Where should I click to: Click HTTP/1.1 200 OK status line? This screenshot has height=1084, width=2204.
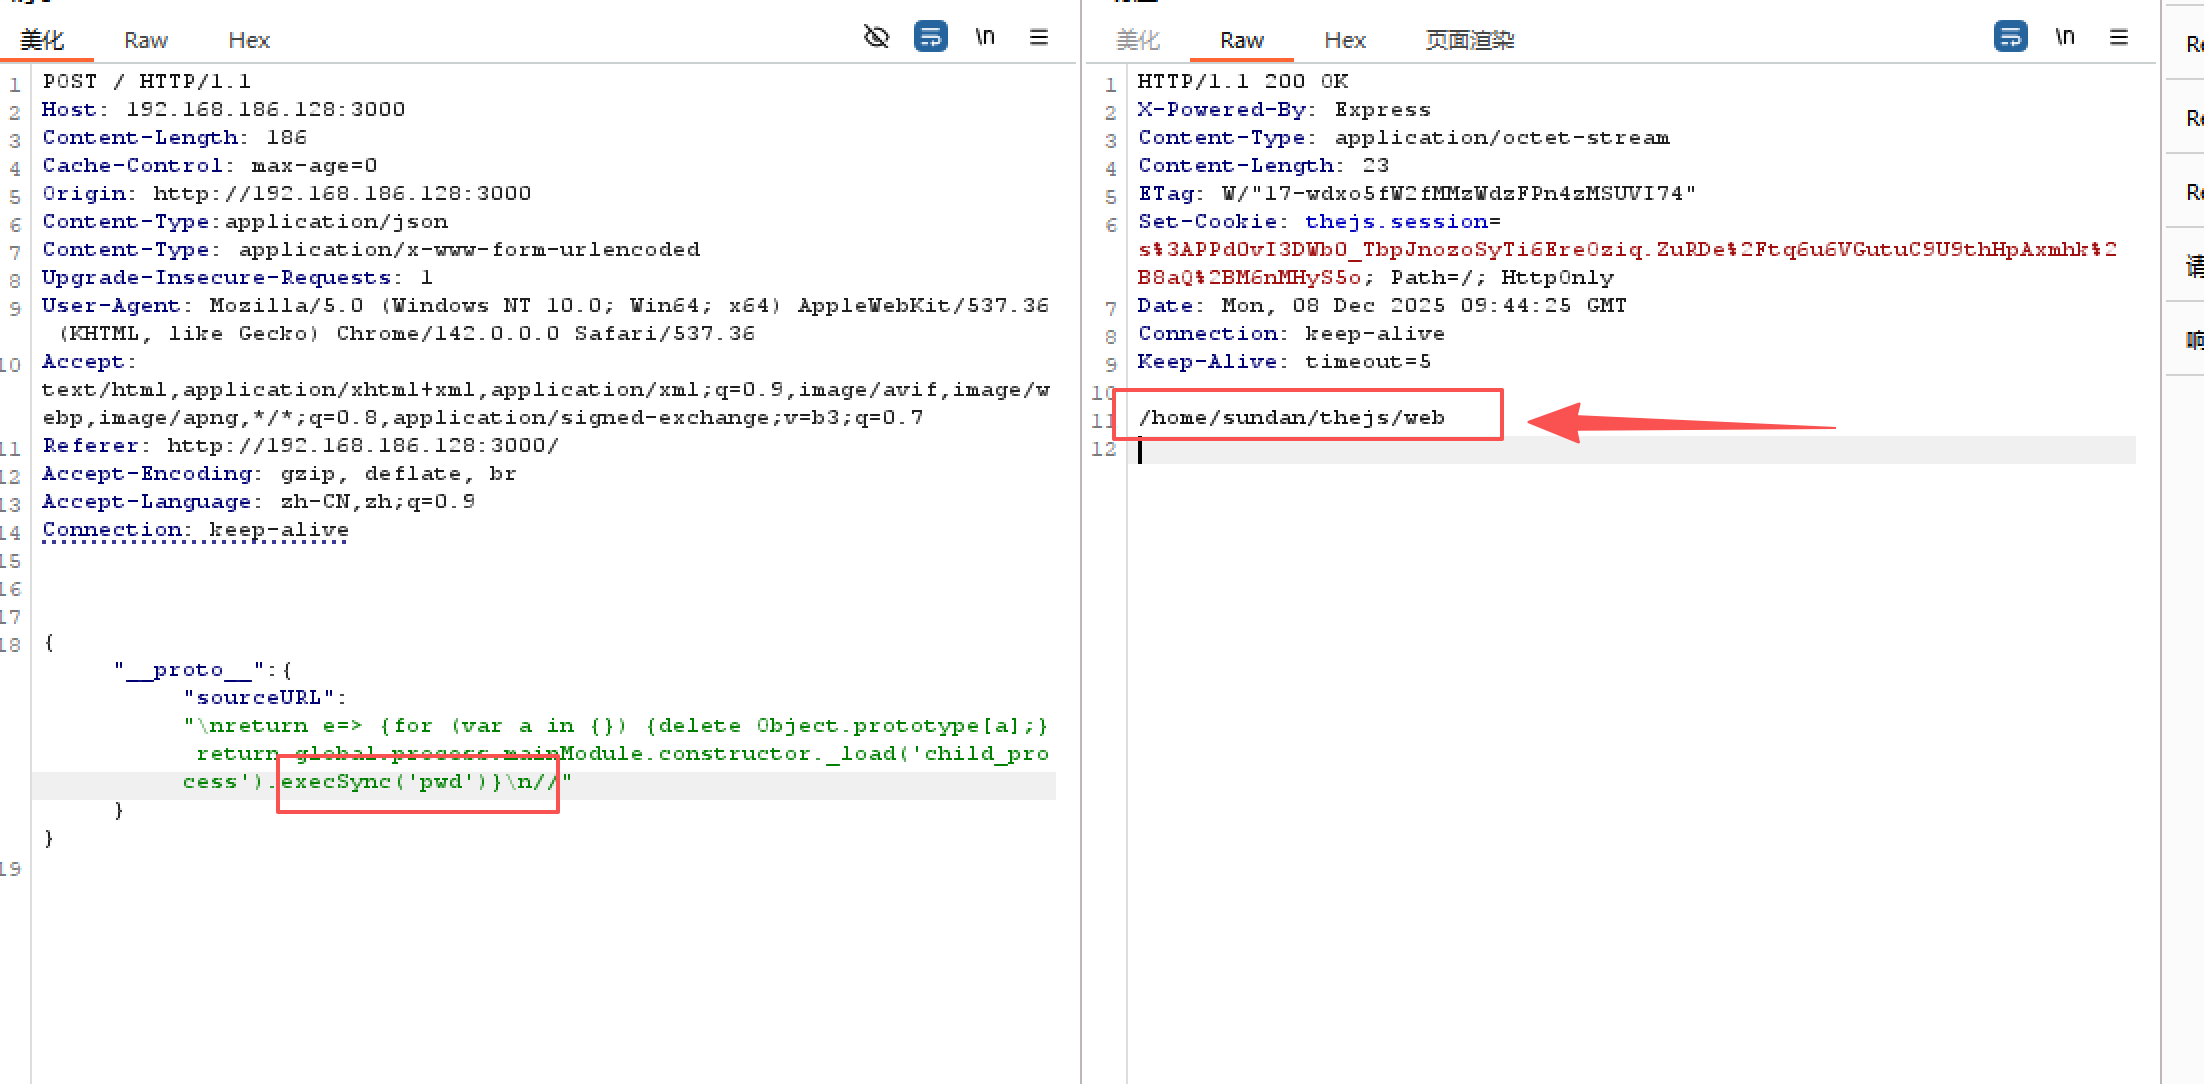point(1243,81)
